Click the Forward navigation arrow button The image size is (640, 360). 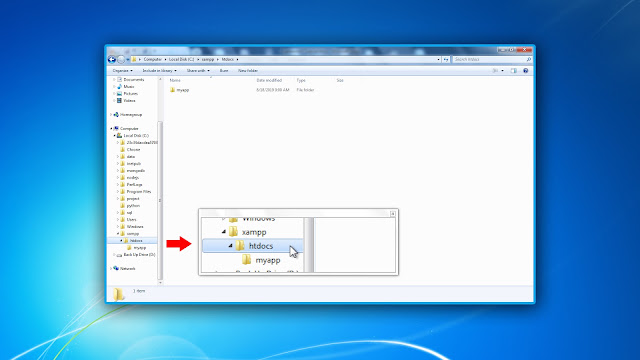[x=121, y=60]
